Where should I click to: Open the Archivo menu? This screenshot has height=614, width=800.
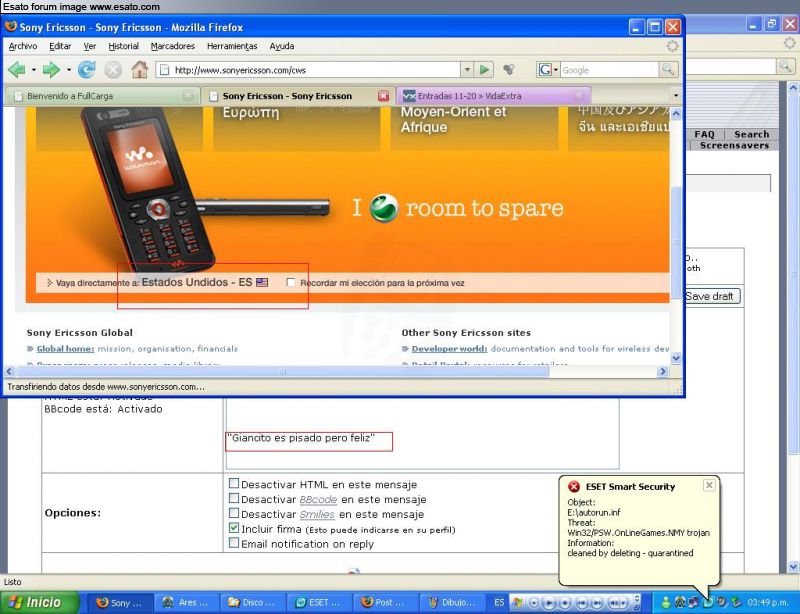point(23,46)
